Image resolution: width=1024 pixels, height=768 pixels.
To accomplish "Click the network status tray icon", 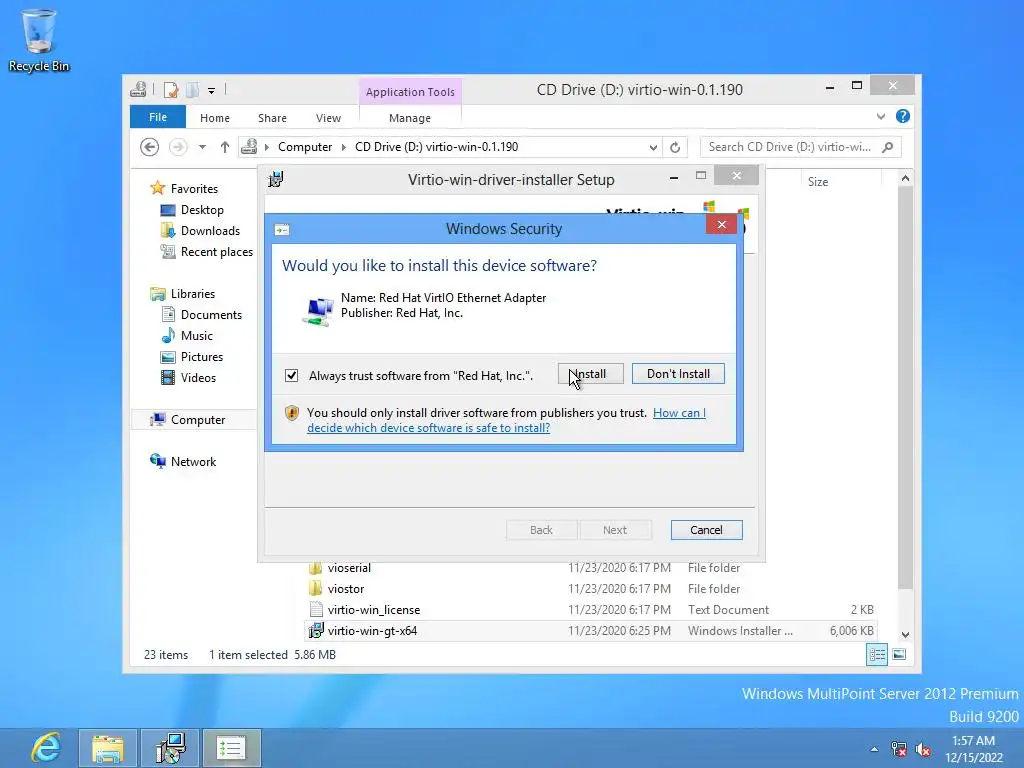I will coord(899,749).
